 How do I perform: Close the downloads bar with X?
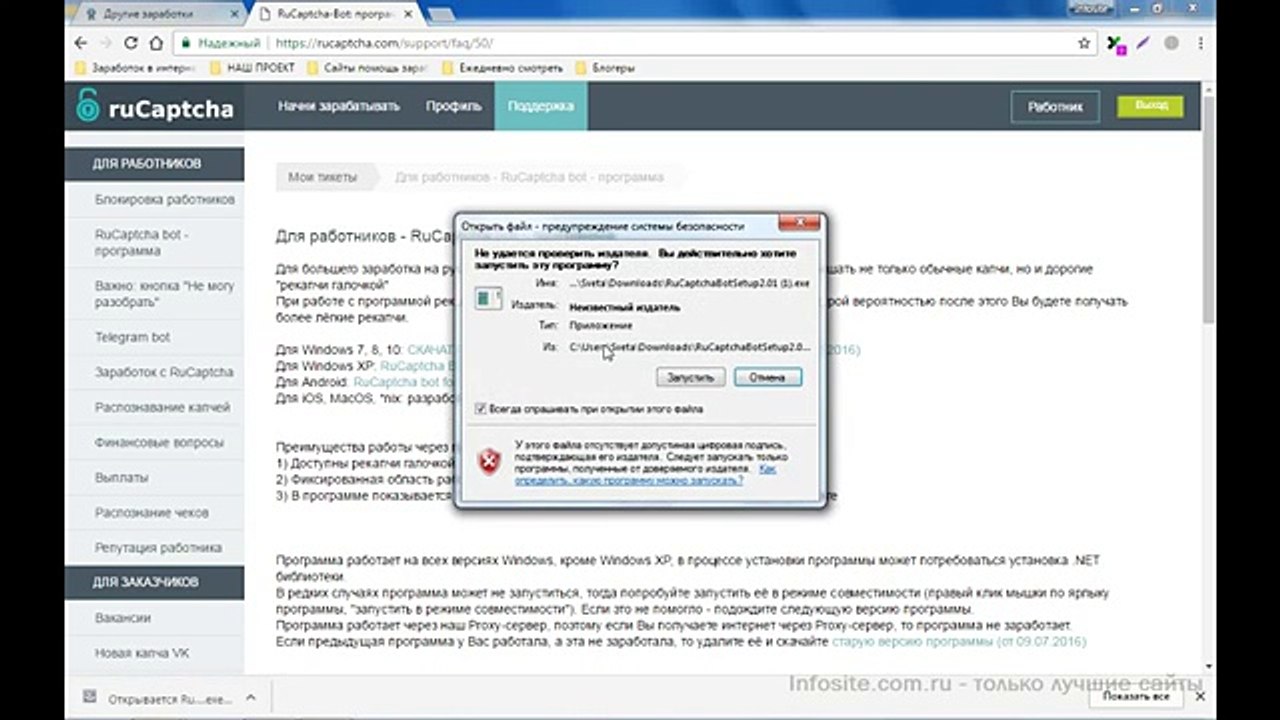(x=1200, y=696)
